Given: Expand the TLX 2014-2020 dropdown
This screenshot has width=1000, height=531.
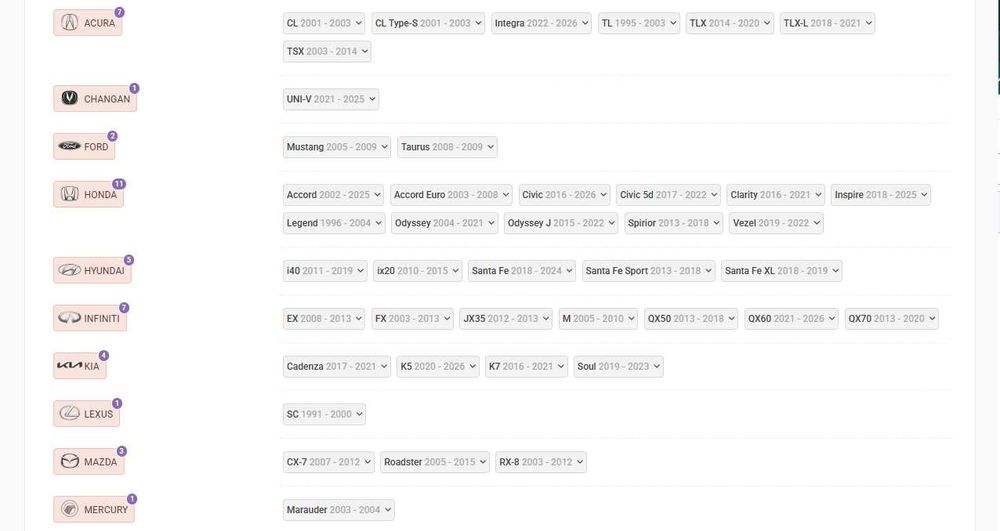Looking at the screenshot, I should 730,23.
